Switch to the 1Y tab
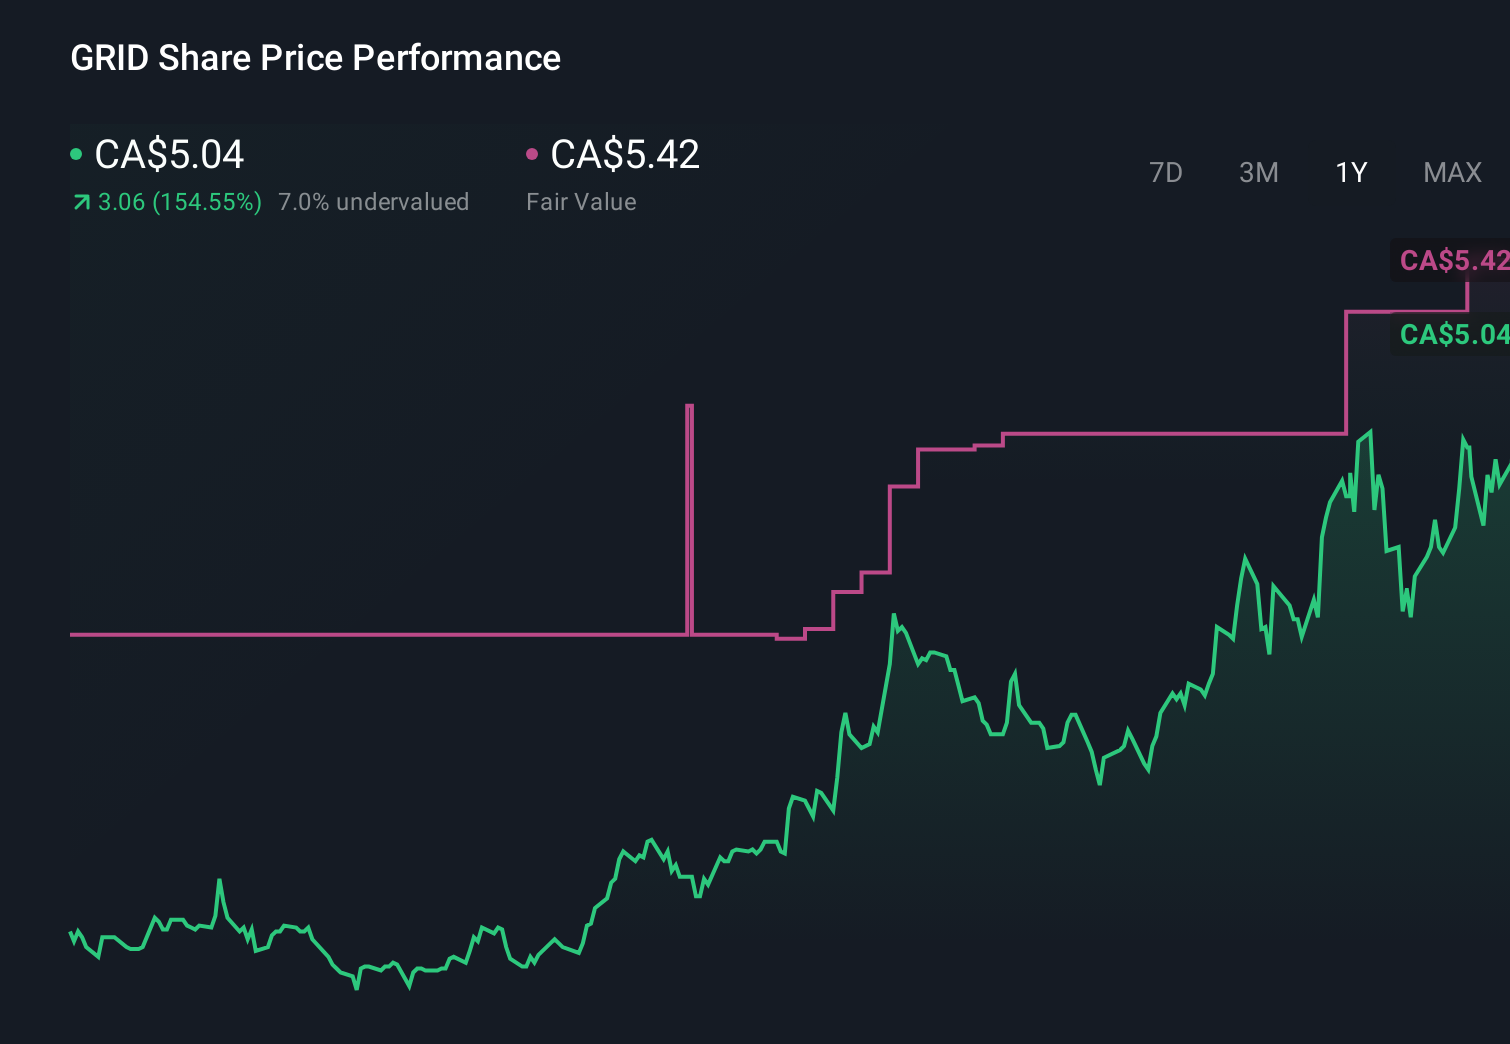 1351,172
